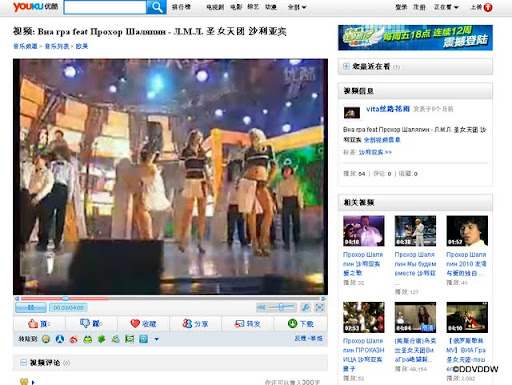
Task: Click the 反馈·举报 report link
Action: point(308,338)
